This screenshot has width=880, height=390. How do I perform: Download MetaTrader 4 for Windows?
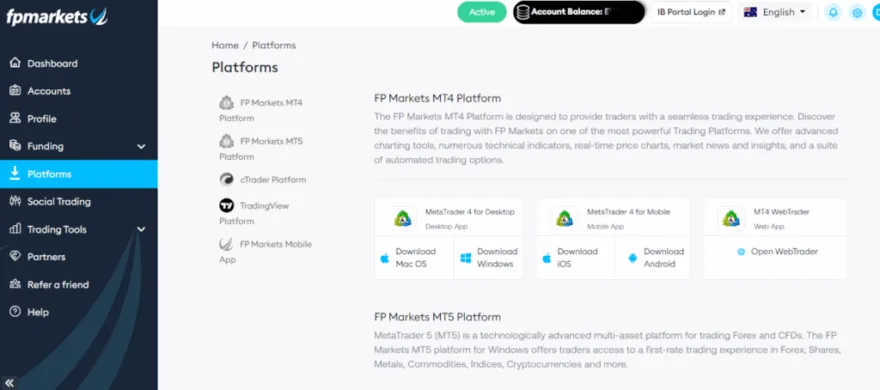488,258
